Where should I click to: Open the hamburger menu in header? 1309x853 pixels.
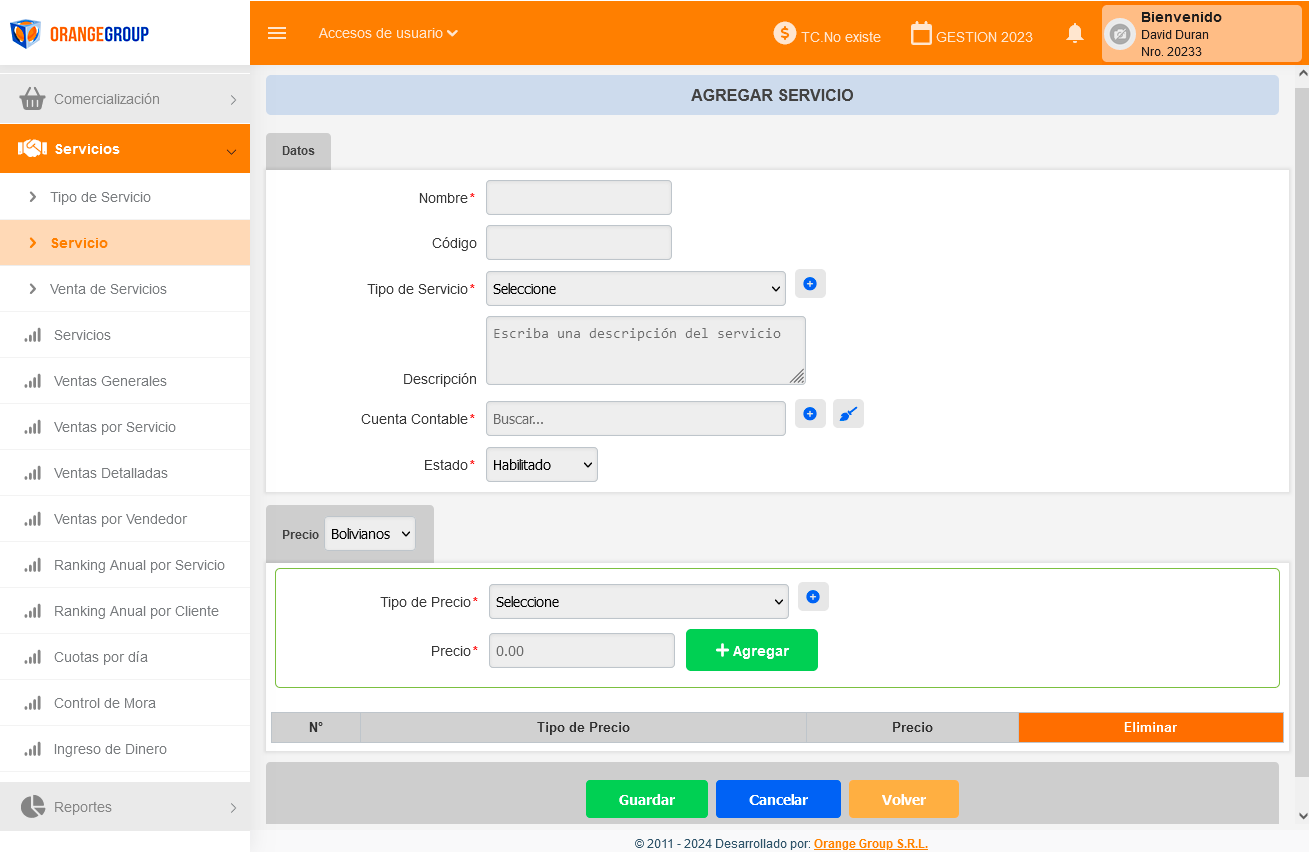pyautogui.click(x=277, y=33)
